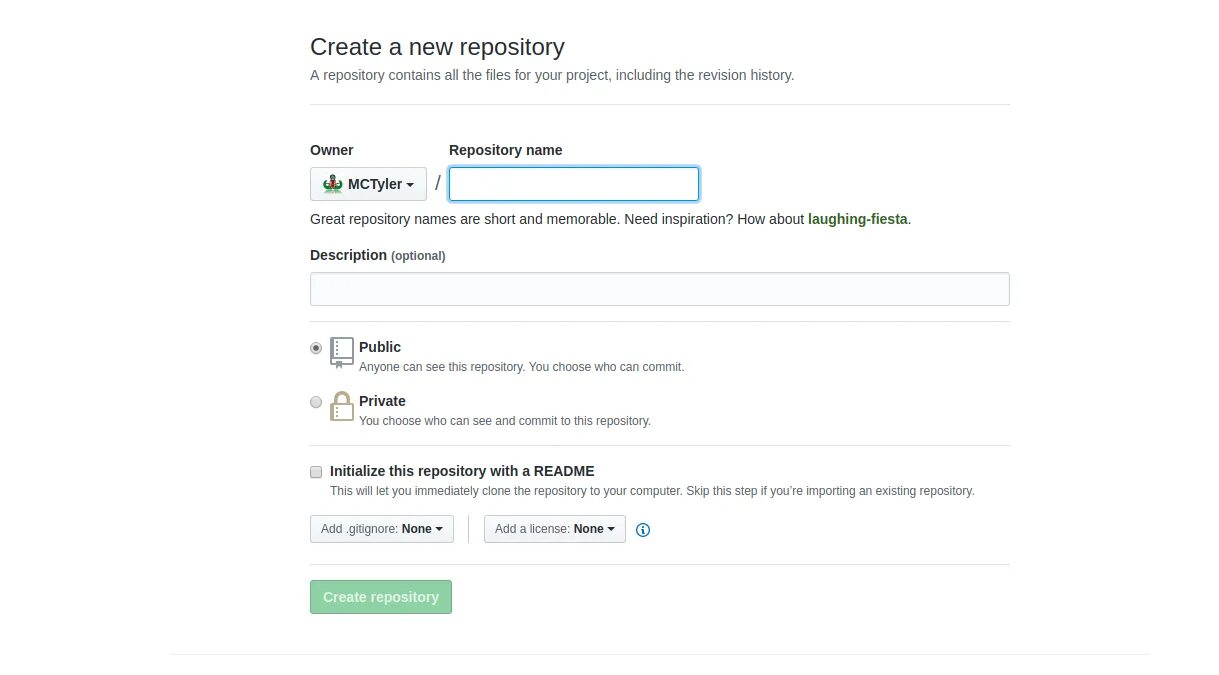1219x675 pixels.
Task: Click the README initialization label
Action: 462,471
